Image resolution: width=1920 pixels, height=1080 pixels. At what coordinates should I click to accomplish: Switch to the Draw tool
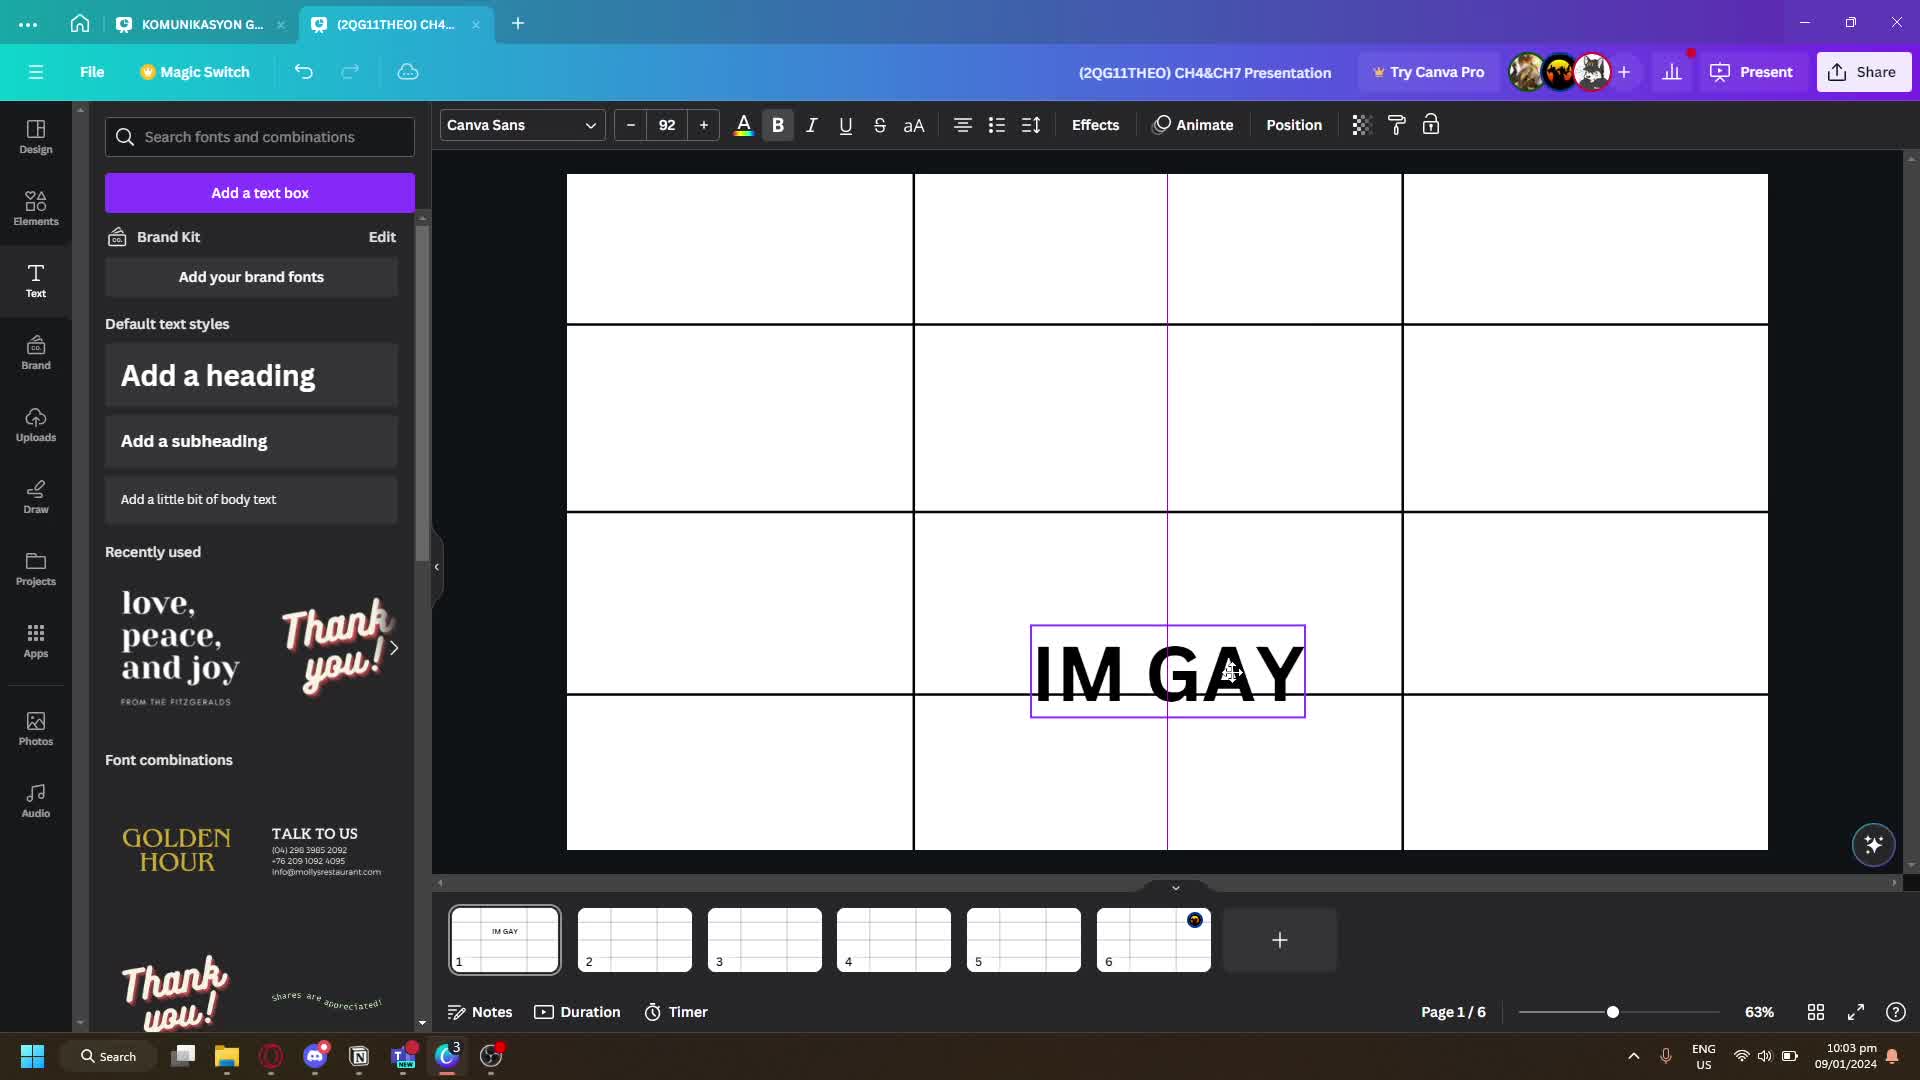(35, 497)
